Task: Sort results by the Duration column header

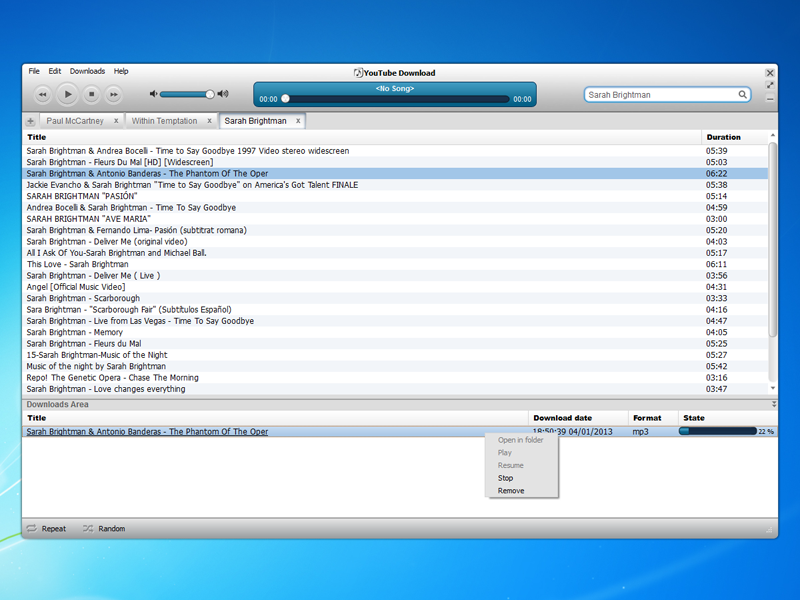Action: point(735,137)
